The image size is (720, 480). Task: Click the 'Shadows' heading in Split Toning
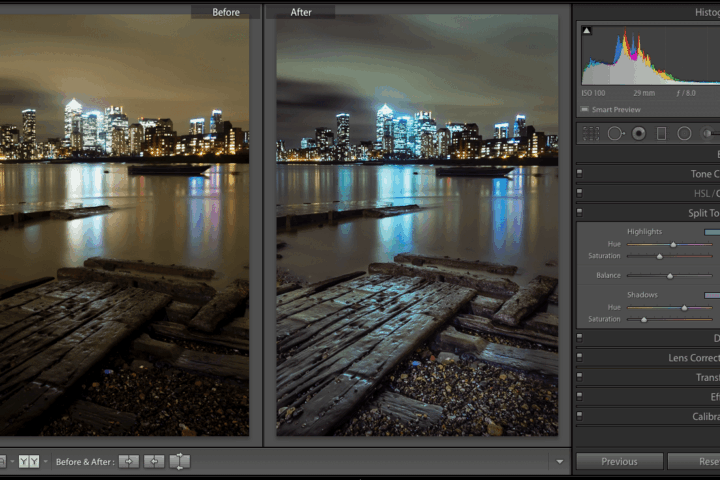[x=642, y=294]
